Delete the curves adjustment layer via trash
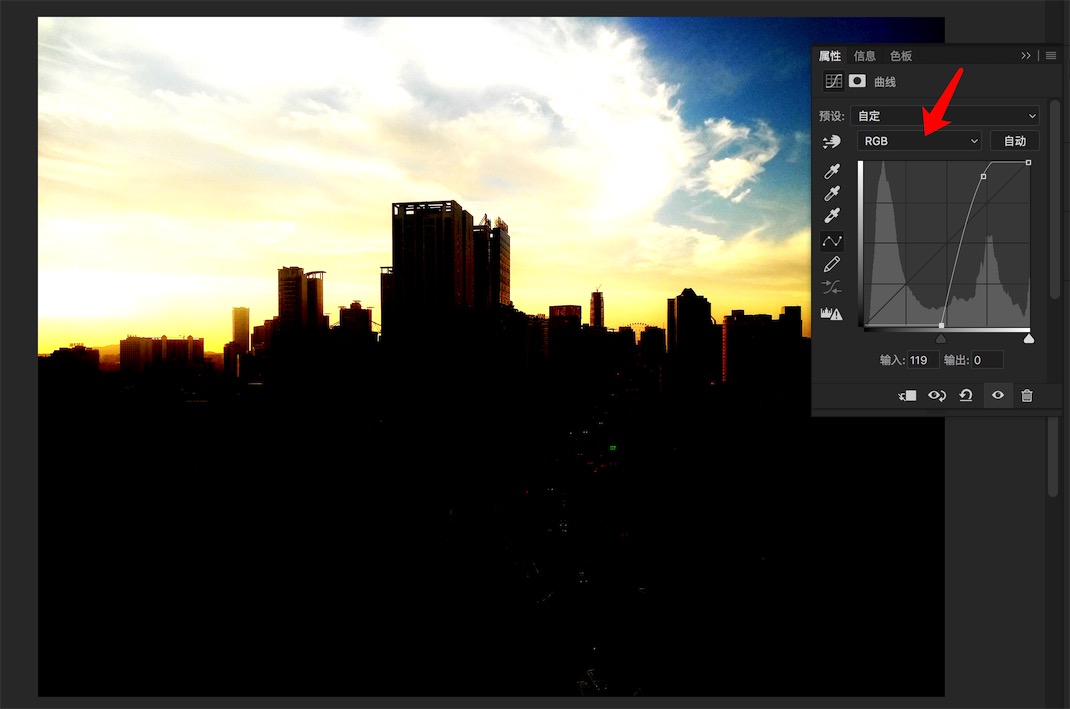This screenshot has width=1070, height=709. click(1026, 396)
